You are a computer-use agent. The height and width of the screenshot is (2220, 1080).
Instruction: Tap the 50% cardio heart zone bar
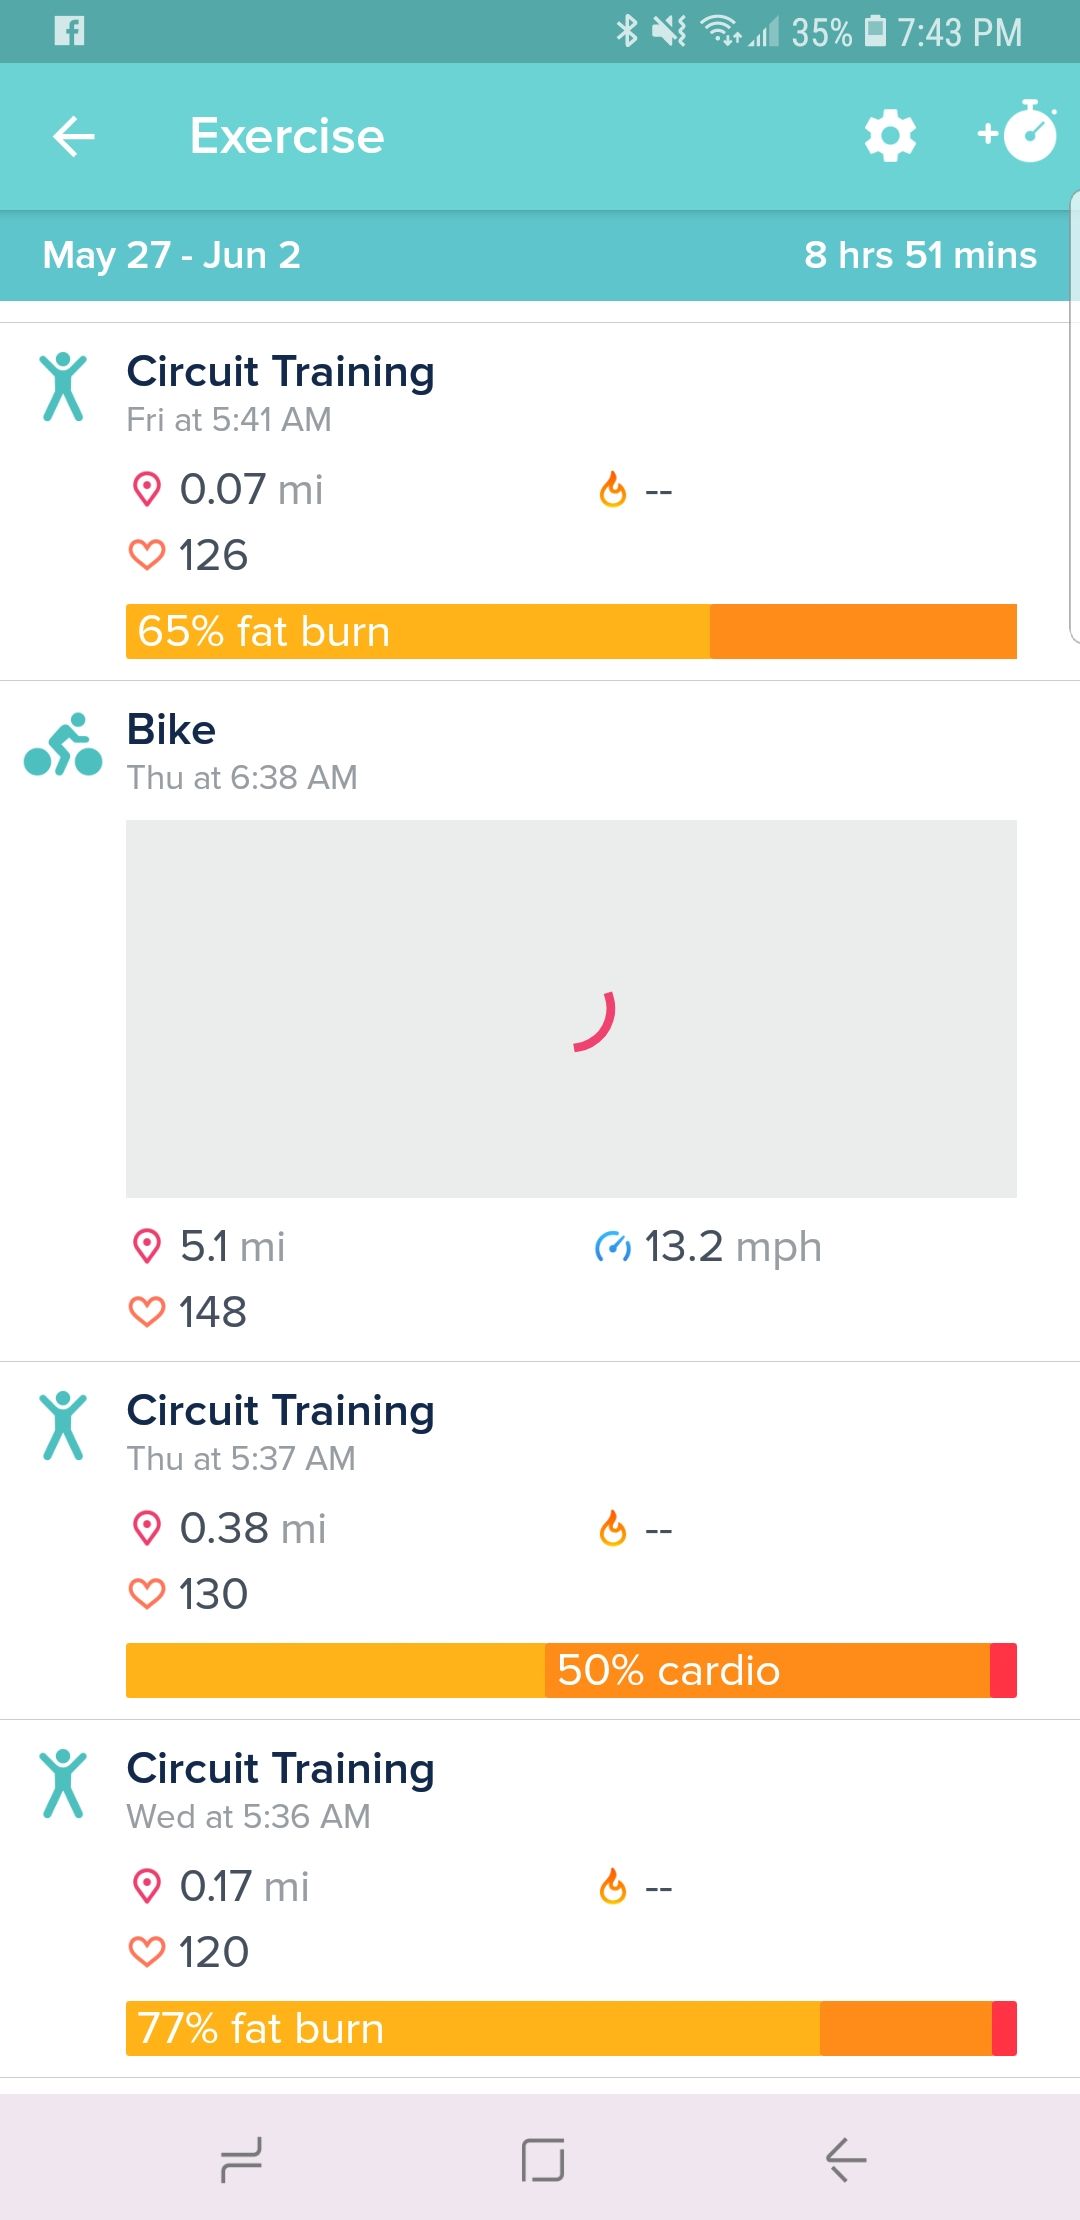(570, 1670)
